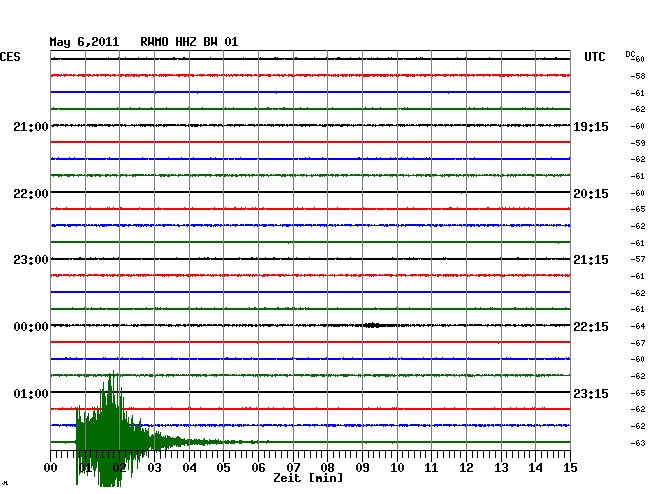The width and height of the screenshot is (650, 494).
Task: Click the Zeit [min] axis title
Action: [308, 478]
